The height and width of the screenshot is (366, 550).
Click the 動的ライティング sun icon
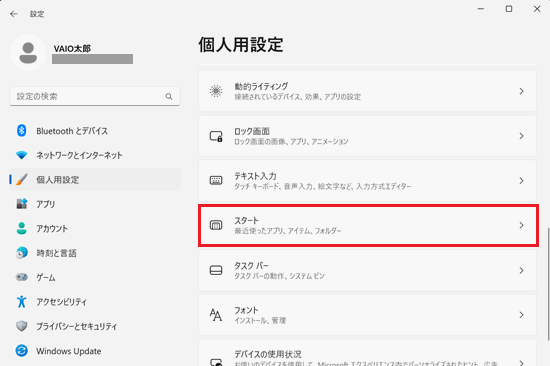click(216, 91)
